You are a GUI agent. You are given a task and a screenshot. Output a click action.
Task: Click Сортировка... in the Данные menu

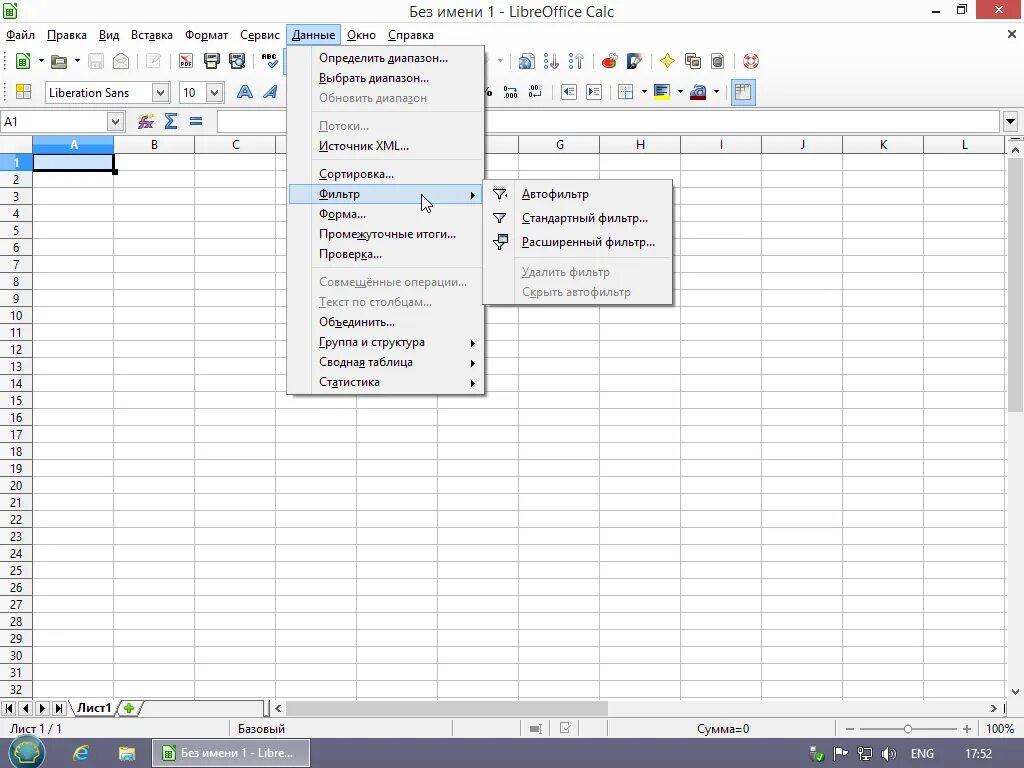click(x=385, y=174)
